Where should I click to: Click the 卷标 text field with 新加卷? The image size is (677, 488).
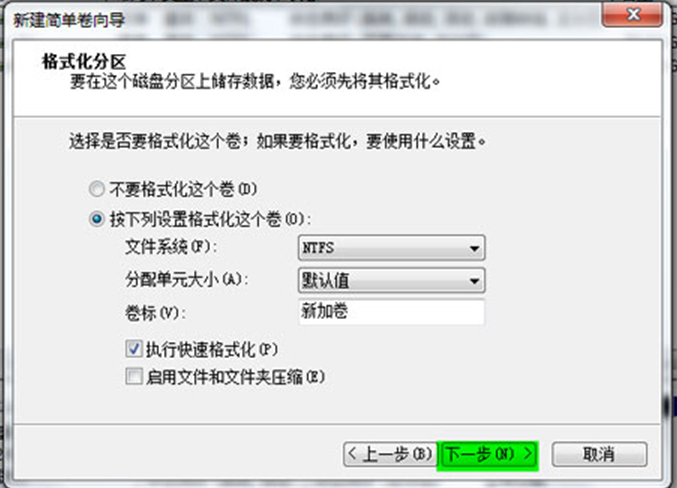click(391, 311)
